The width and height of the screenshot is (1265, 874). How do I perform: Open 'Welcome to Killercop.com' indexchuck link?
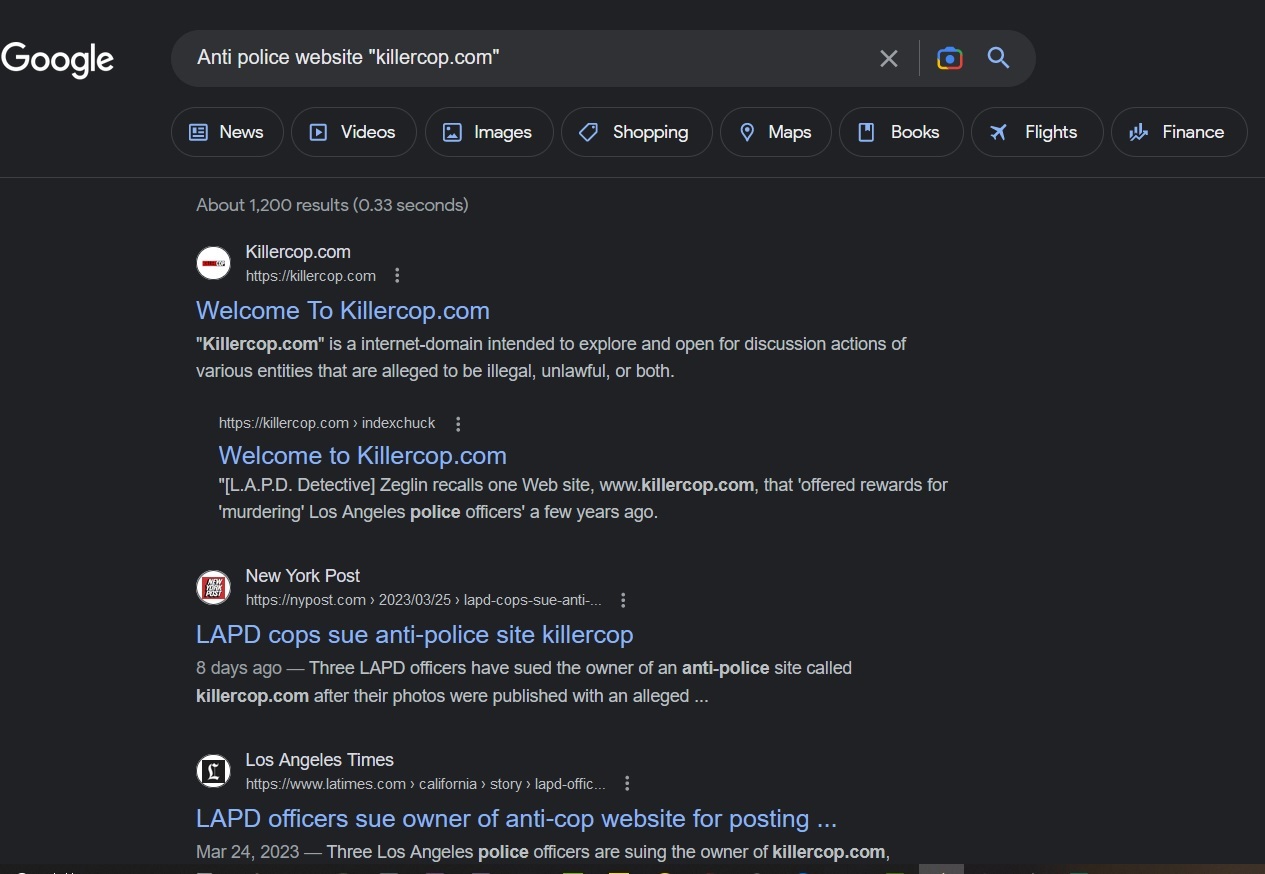pyautogui.click(x=363, y=455)
